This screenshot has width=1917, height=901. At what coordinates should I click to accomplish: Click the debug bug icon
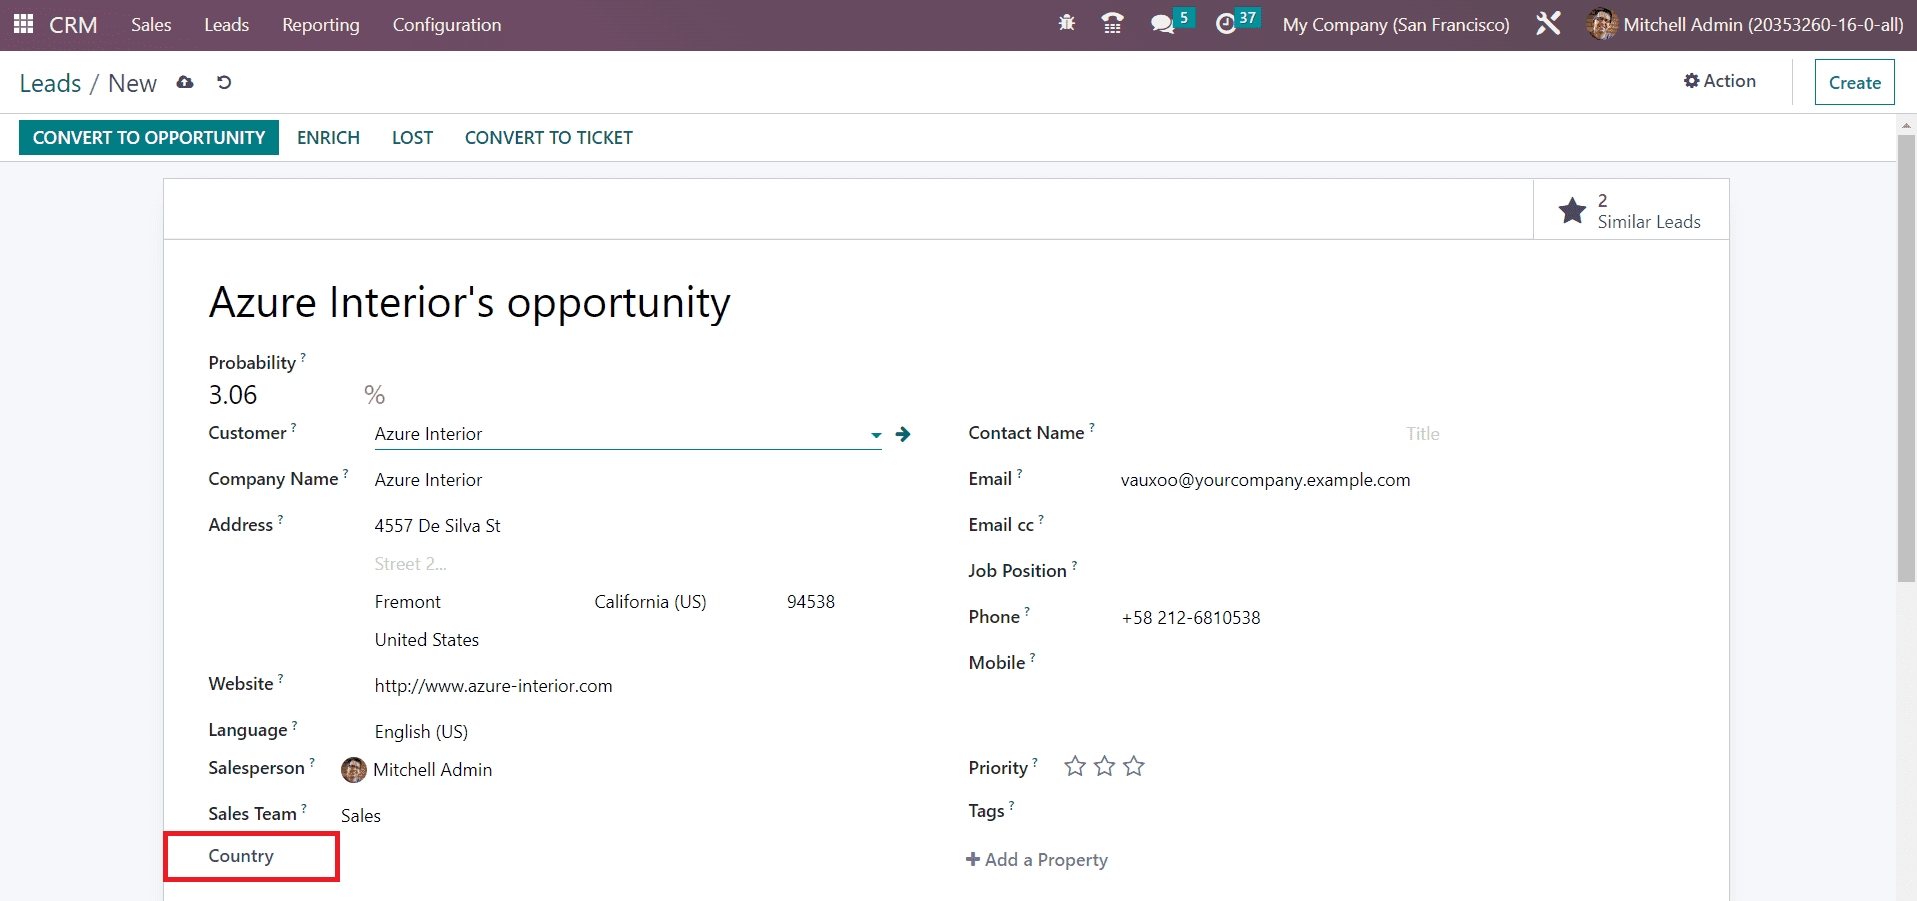pos(1066,23)
